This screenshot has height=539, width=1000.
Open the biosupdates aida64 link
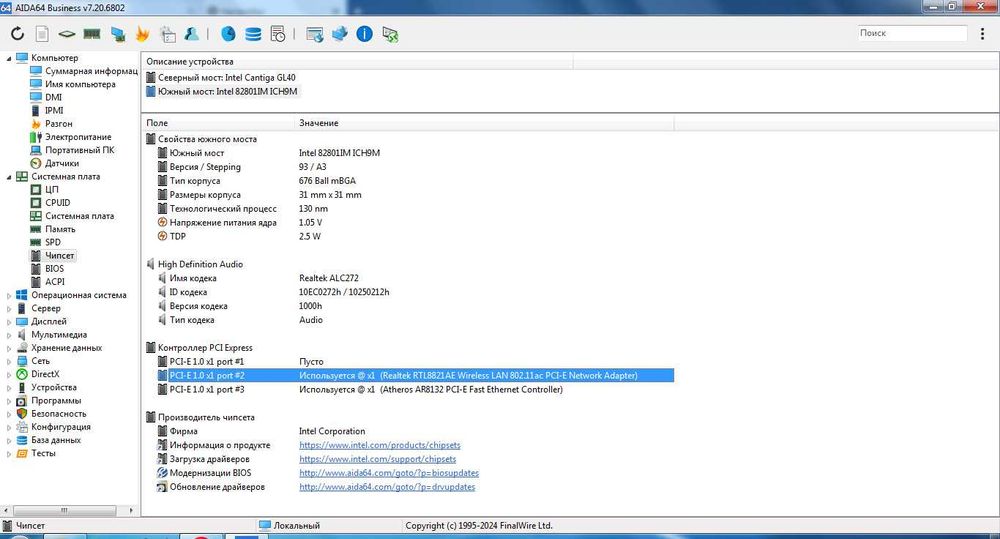tap(389, 473)
